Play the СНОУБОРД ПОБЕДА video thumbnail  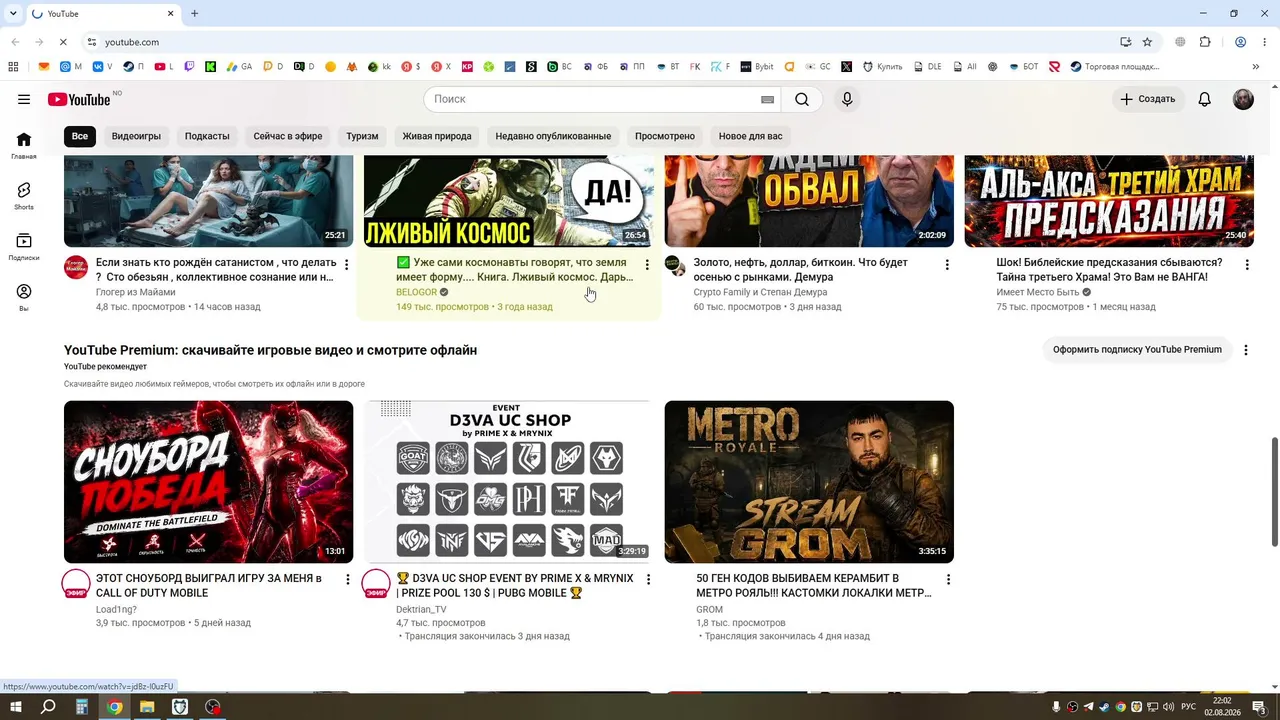pyautogui.click(x=208, y=482)
